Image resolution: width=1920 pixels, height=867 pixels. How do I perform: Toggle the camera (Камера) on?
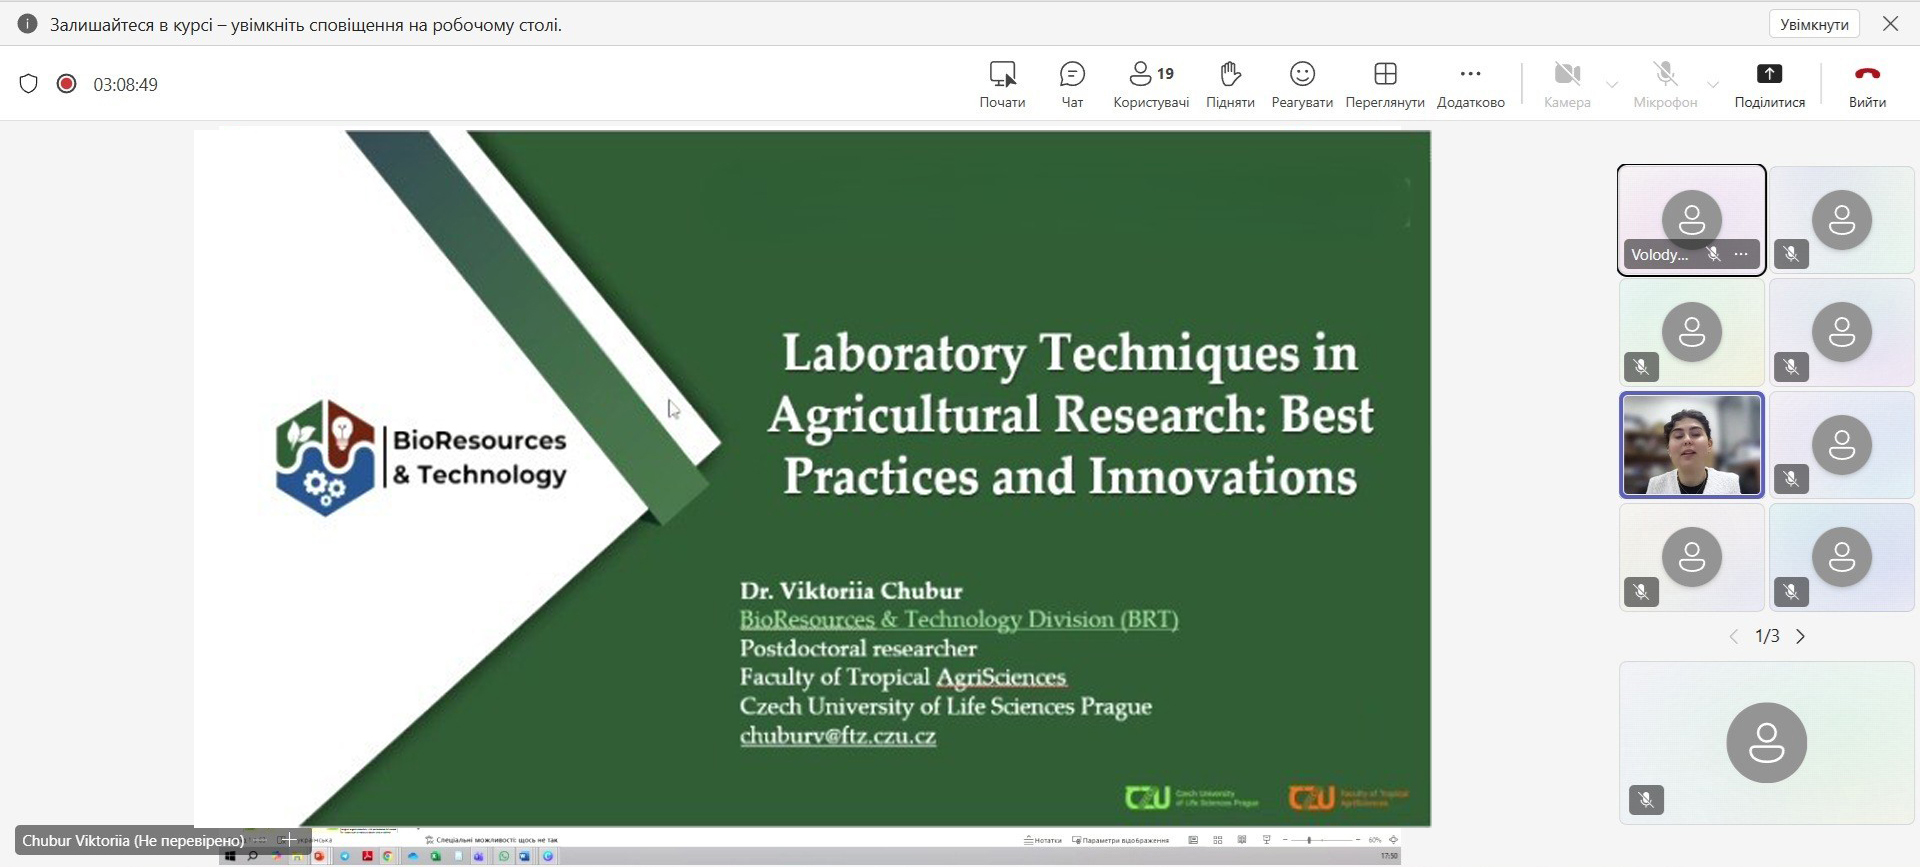coord(1567,84)
